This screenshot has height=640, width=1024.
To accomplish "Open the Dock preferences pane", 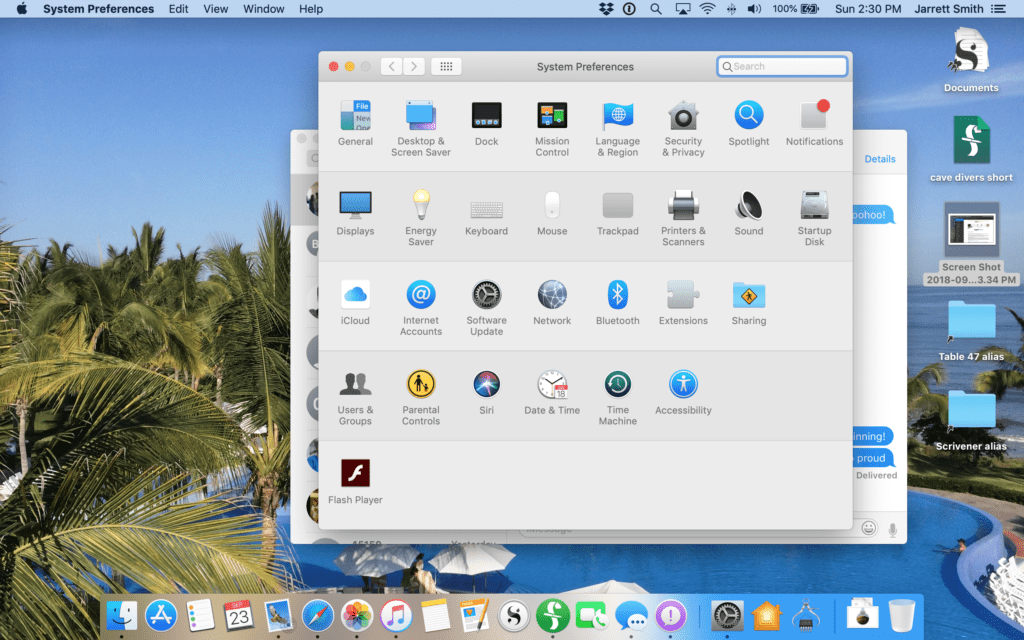I will click(487, 123).
